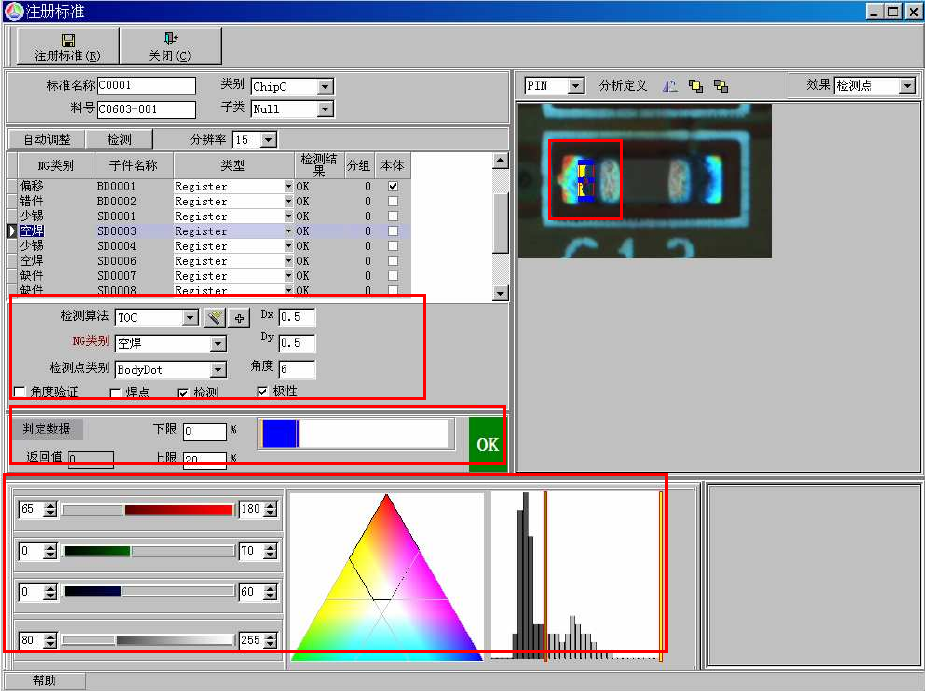Viewport: 925px width, 691px height.
Task: Click the NG类别 column header
Action: pyautogui.click(x=56, y=166)
